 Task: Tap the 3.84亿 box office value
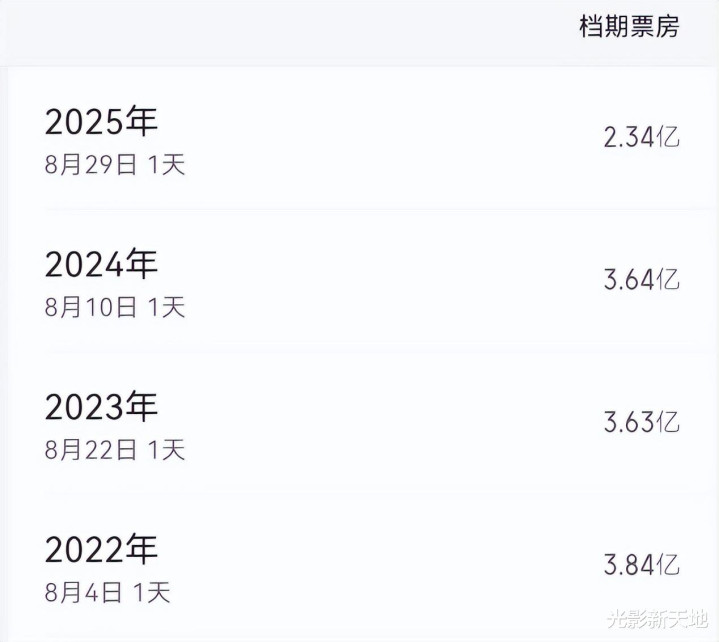pos(641,565)
